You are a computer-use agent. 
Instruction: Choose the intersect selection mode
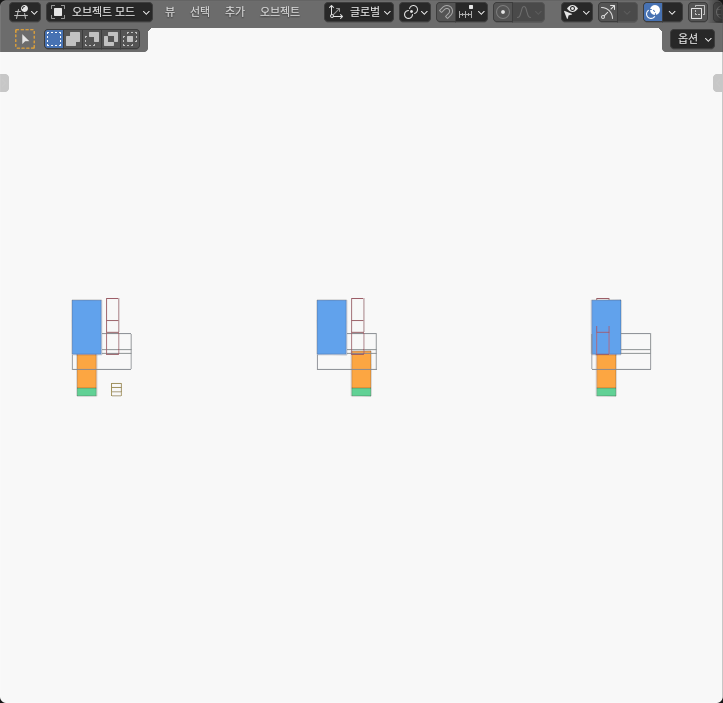click(130, 39)
